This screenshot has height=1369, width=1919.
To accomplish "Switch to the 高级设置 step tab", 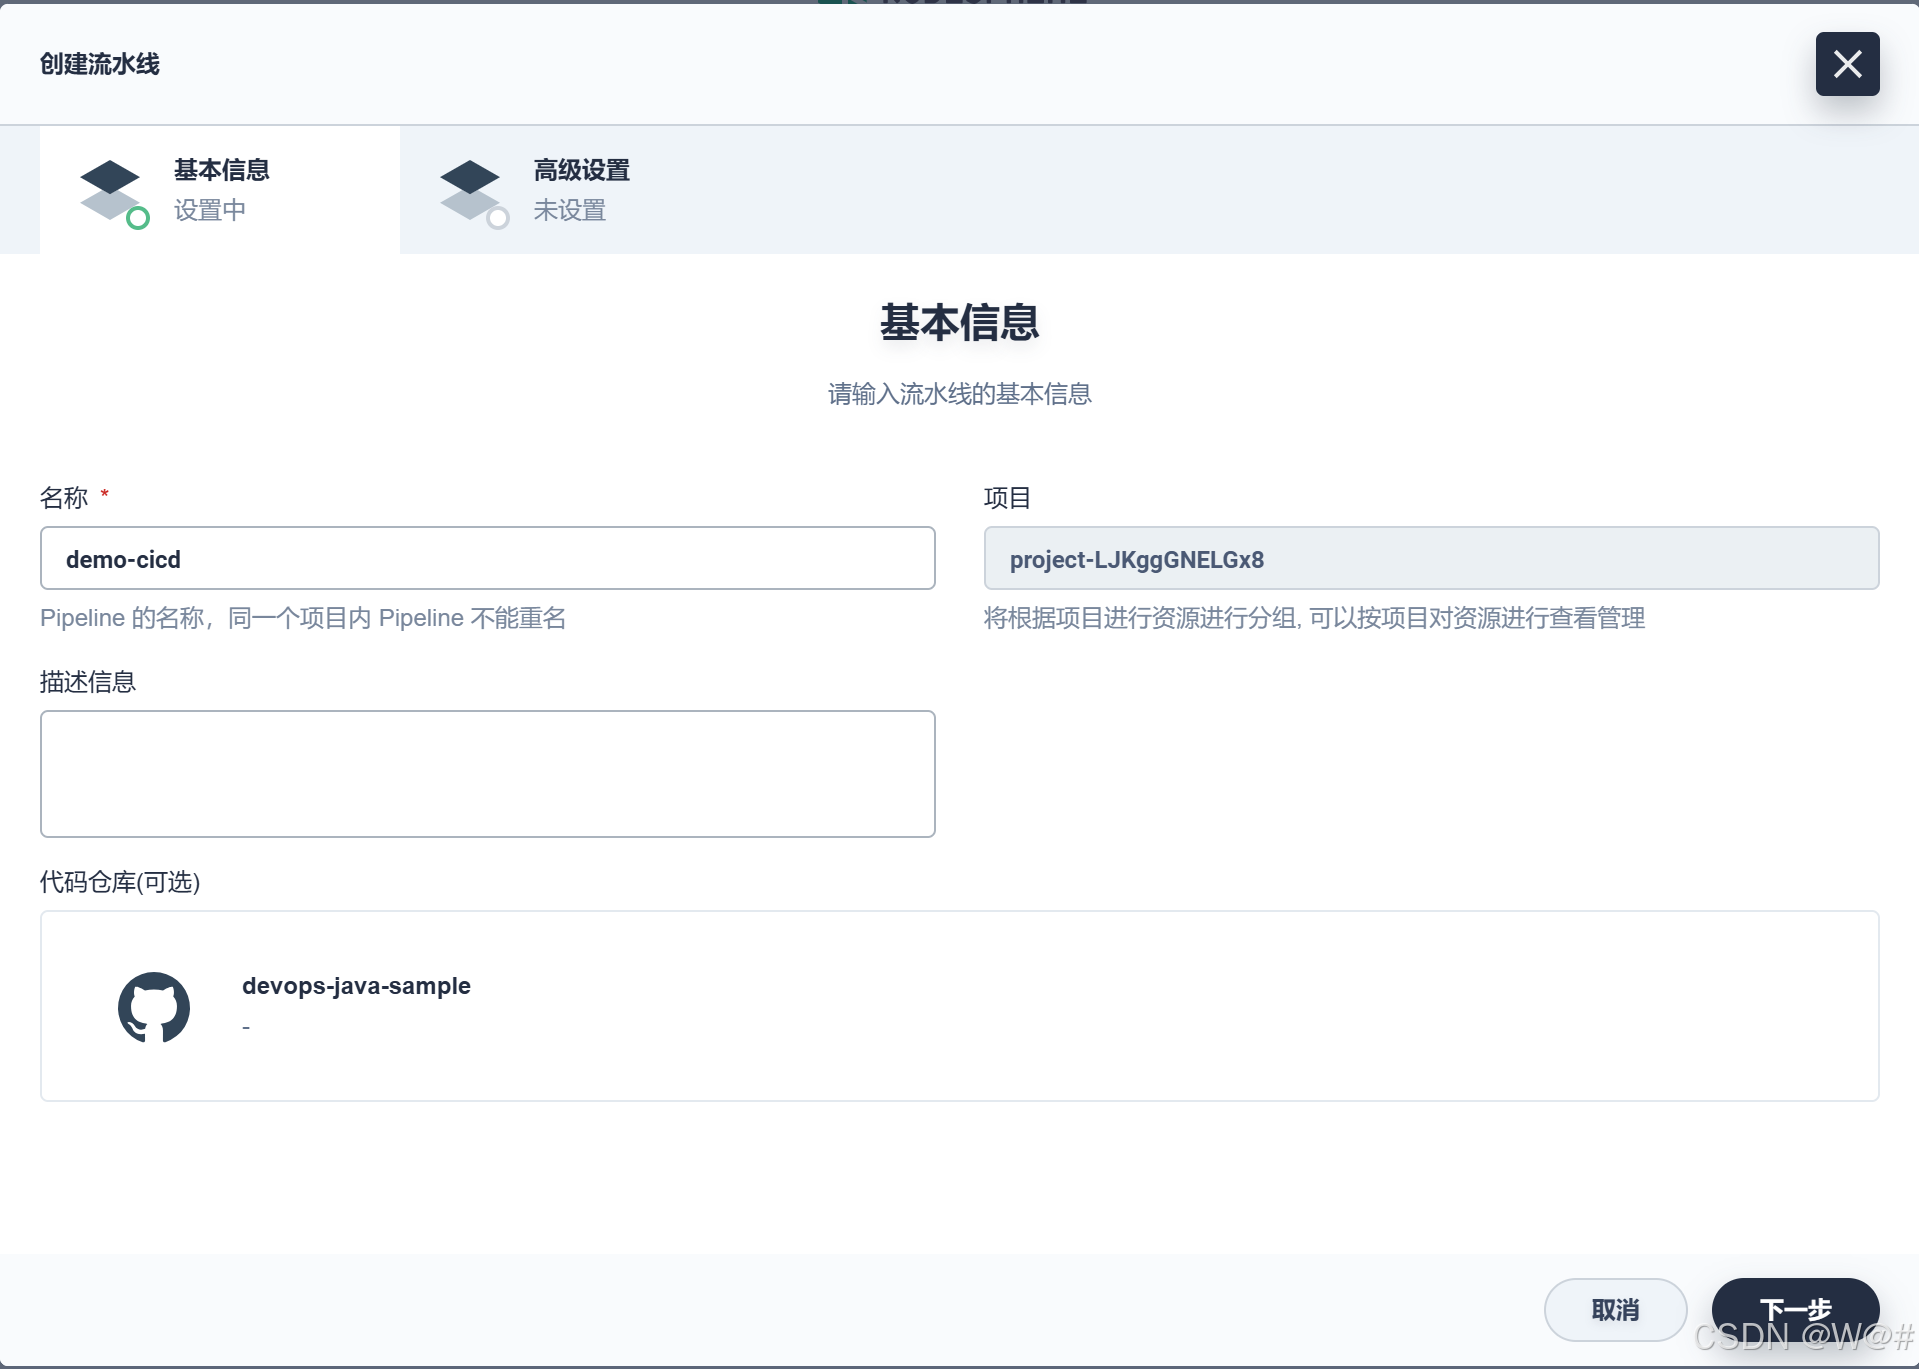I will point(580,190).
